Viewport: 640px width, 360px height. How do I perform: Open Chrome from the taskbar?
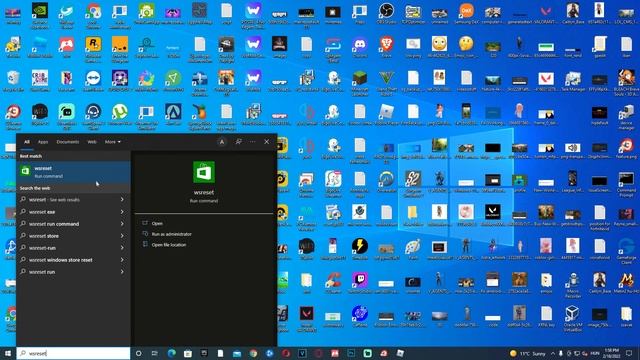[x=253, y=353]
